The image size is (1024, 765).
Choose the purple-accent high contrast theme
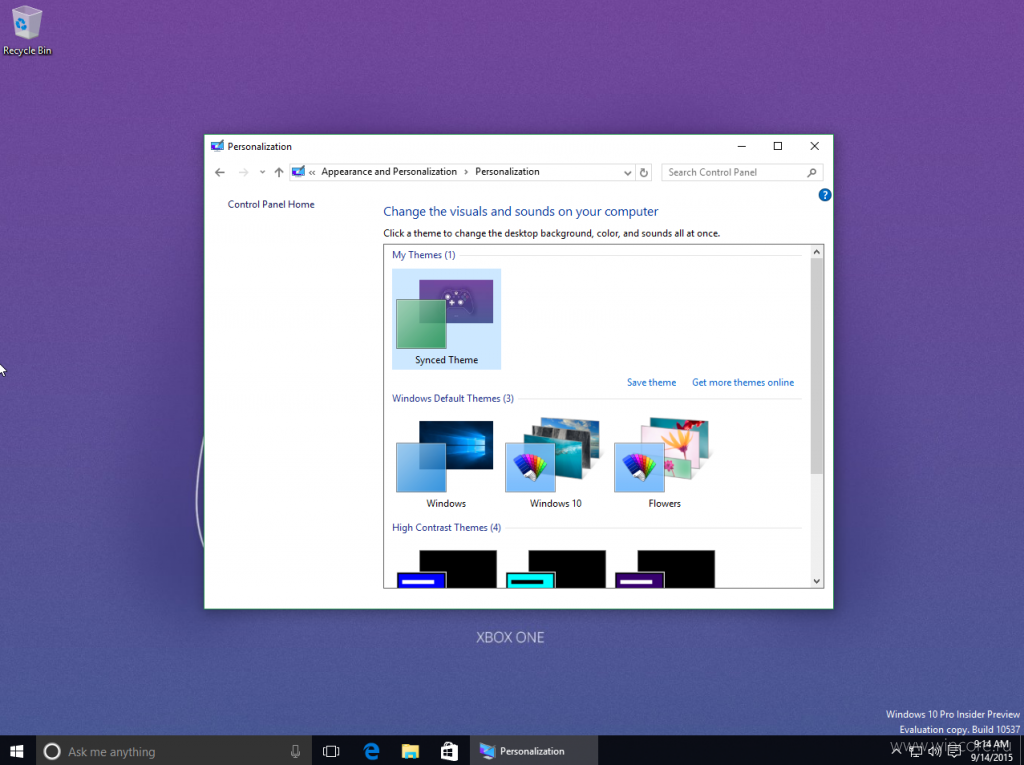tap(665, 568)
